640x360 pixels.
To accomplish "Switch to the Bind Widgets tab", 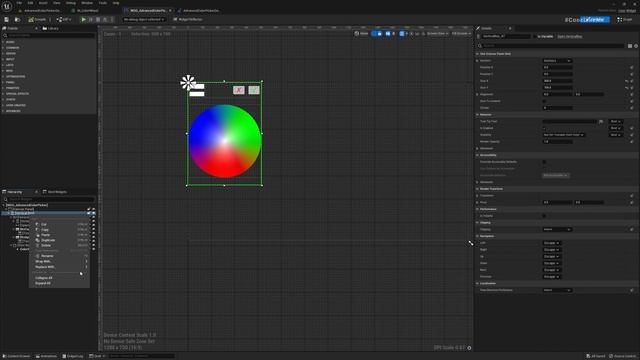I will coord(55,192).
